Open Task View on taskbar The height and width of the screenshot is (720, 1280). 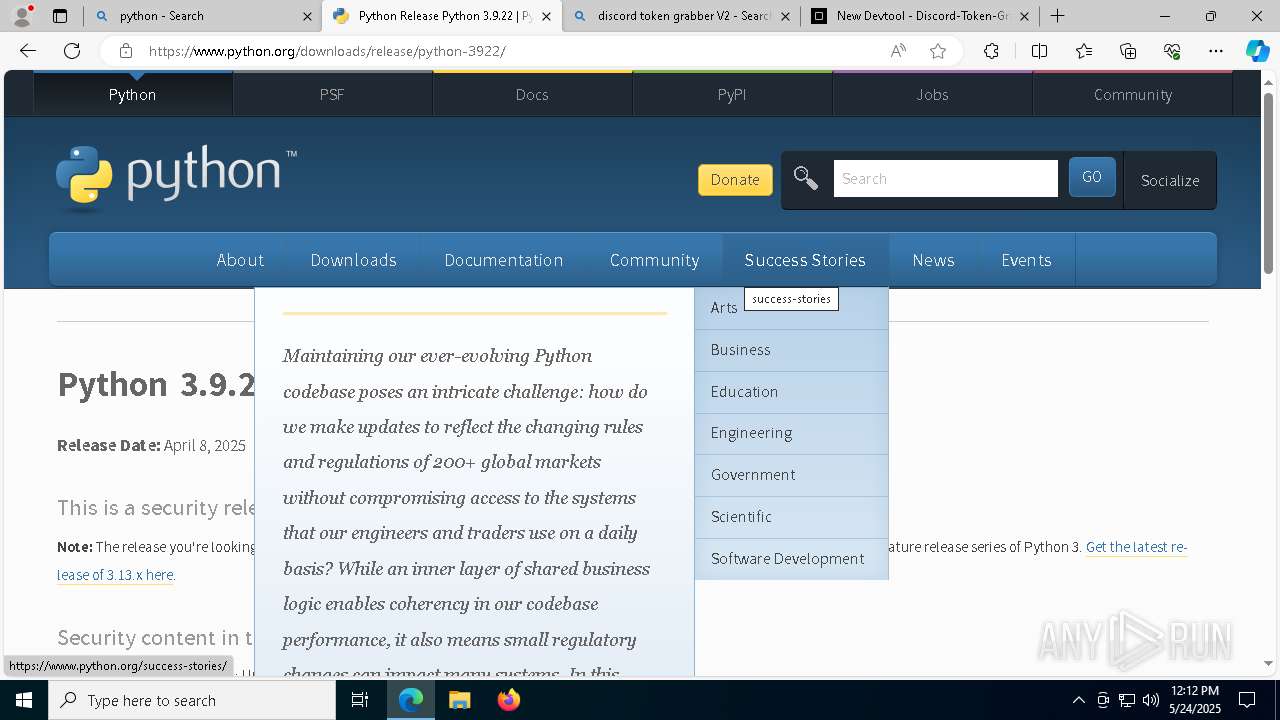click(x=360, y=700)
